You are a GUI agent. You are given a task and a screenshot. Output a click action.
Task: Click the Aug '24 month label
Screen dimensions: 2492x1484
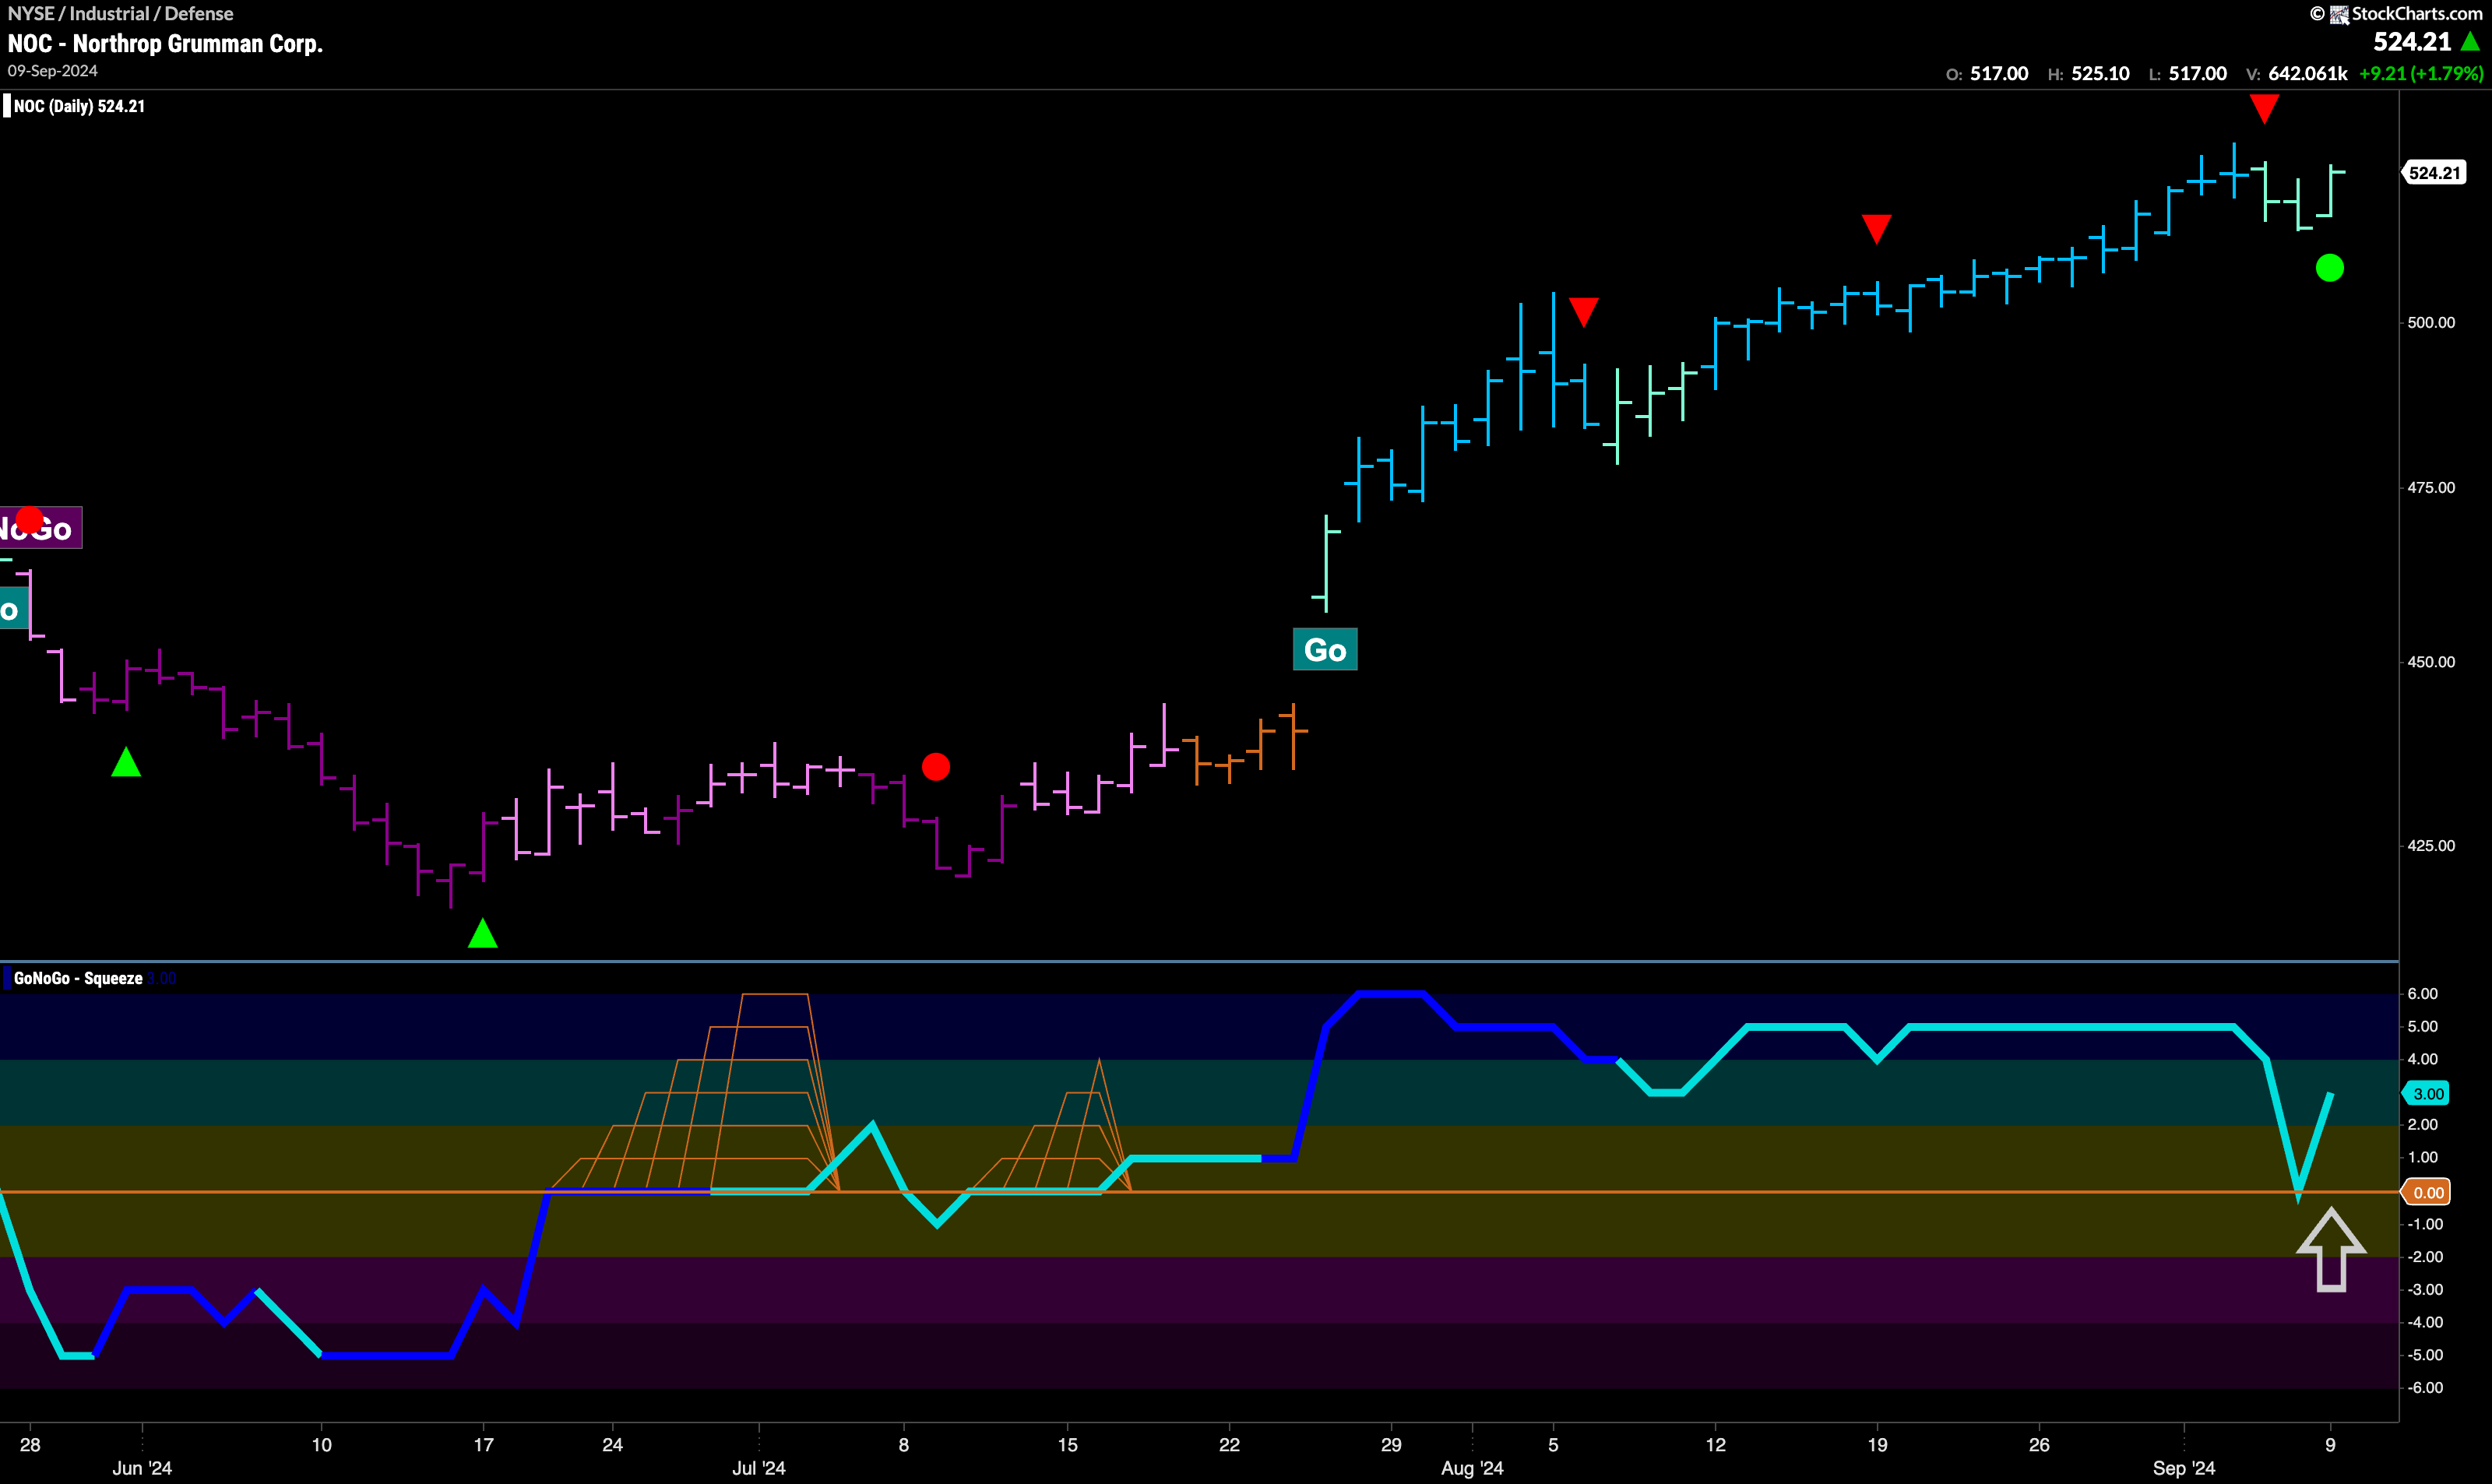pos(1472,1468)
